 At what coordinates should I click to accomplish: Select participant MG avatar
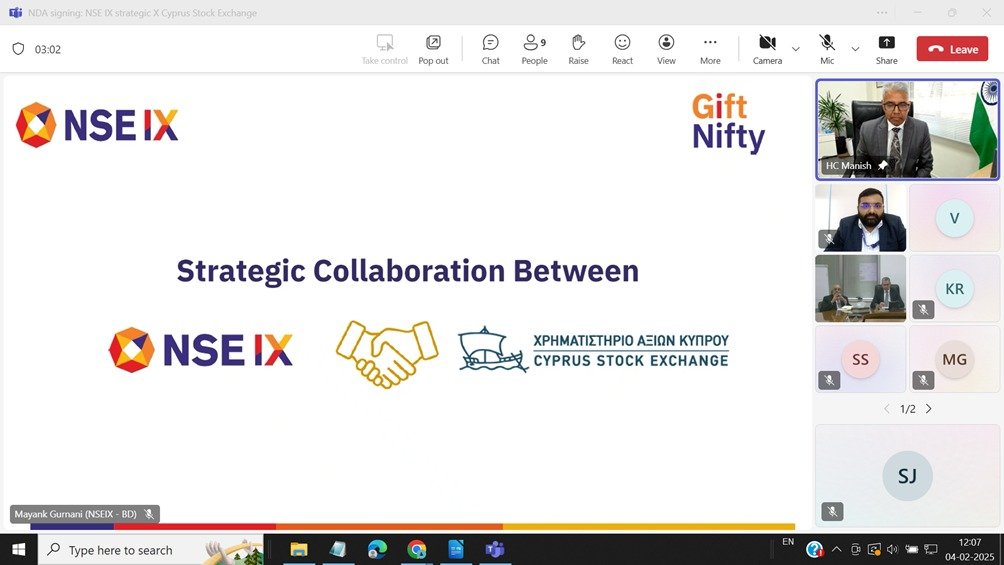pyautogui.click(x=954, y=359)
